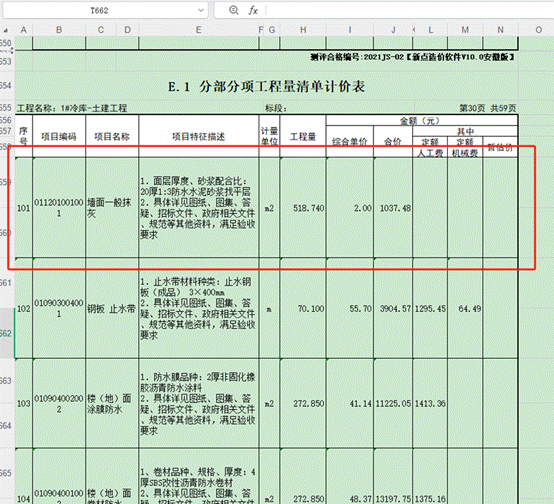Select column H header

303,30
